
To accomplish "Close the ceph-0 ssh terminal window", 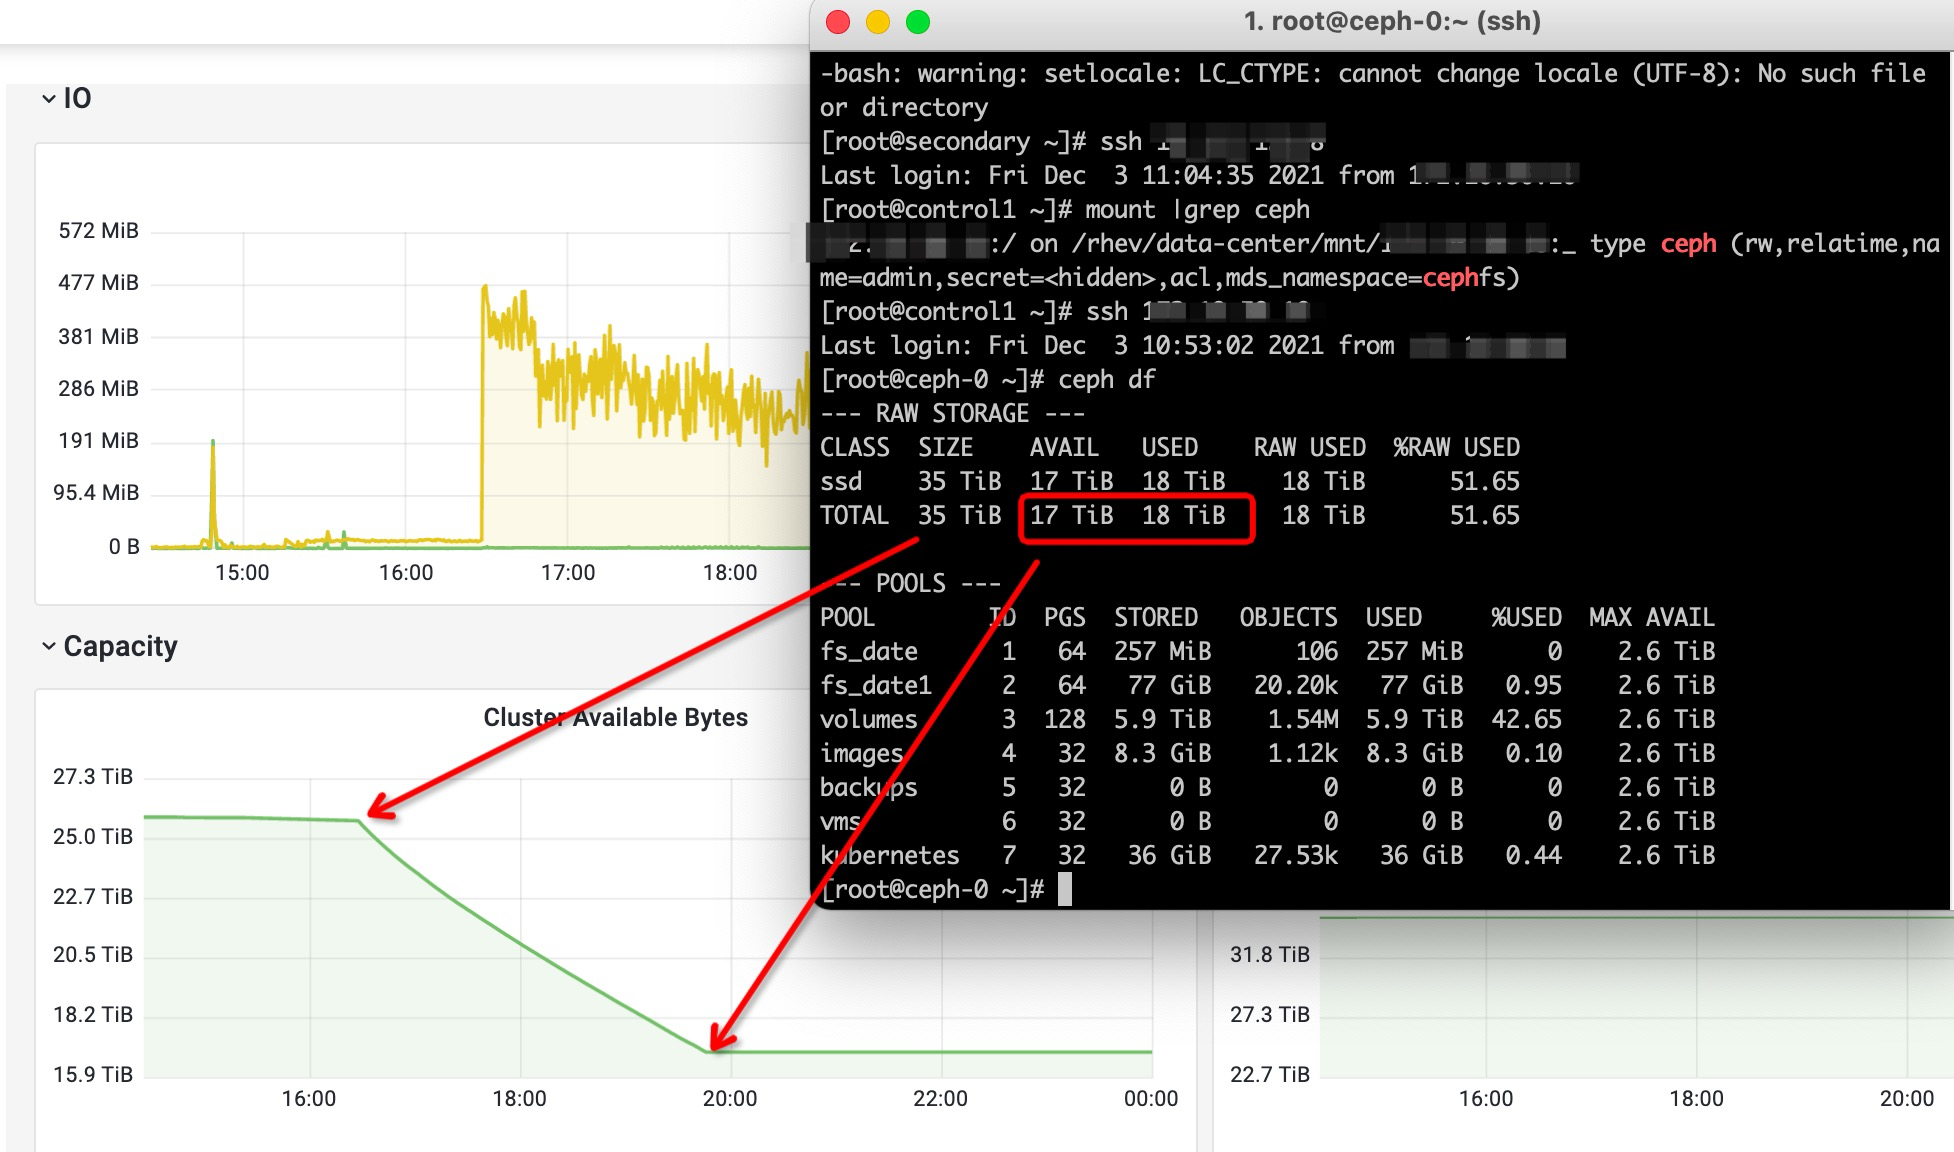I will point(838,22).
